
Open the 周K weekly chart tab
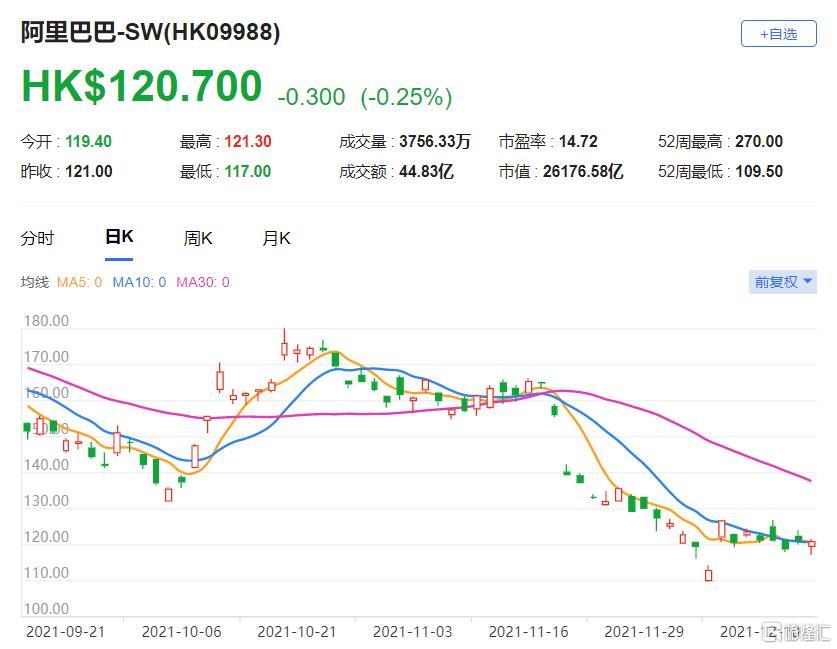(198, 238)
